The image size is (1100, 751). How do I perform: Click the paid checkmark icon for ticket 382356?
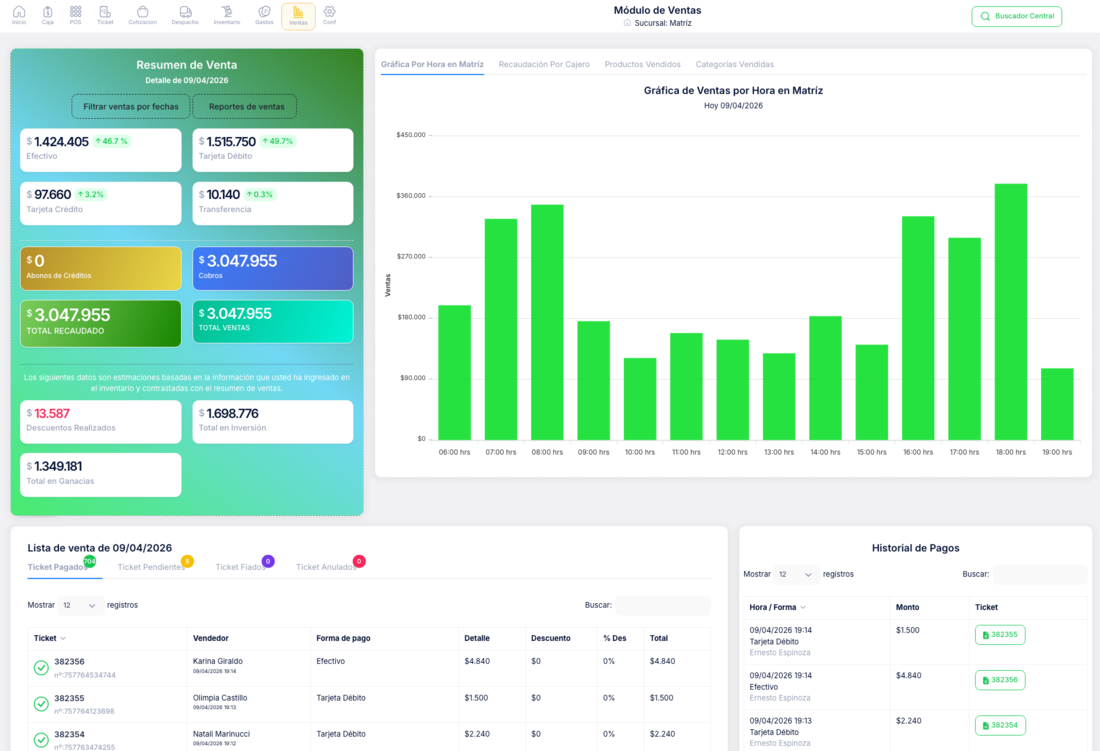[x=41, y=668]
